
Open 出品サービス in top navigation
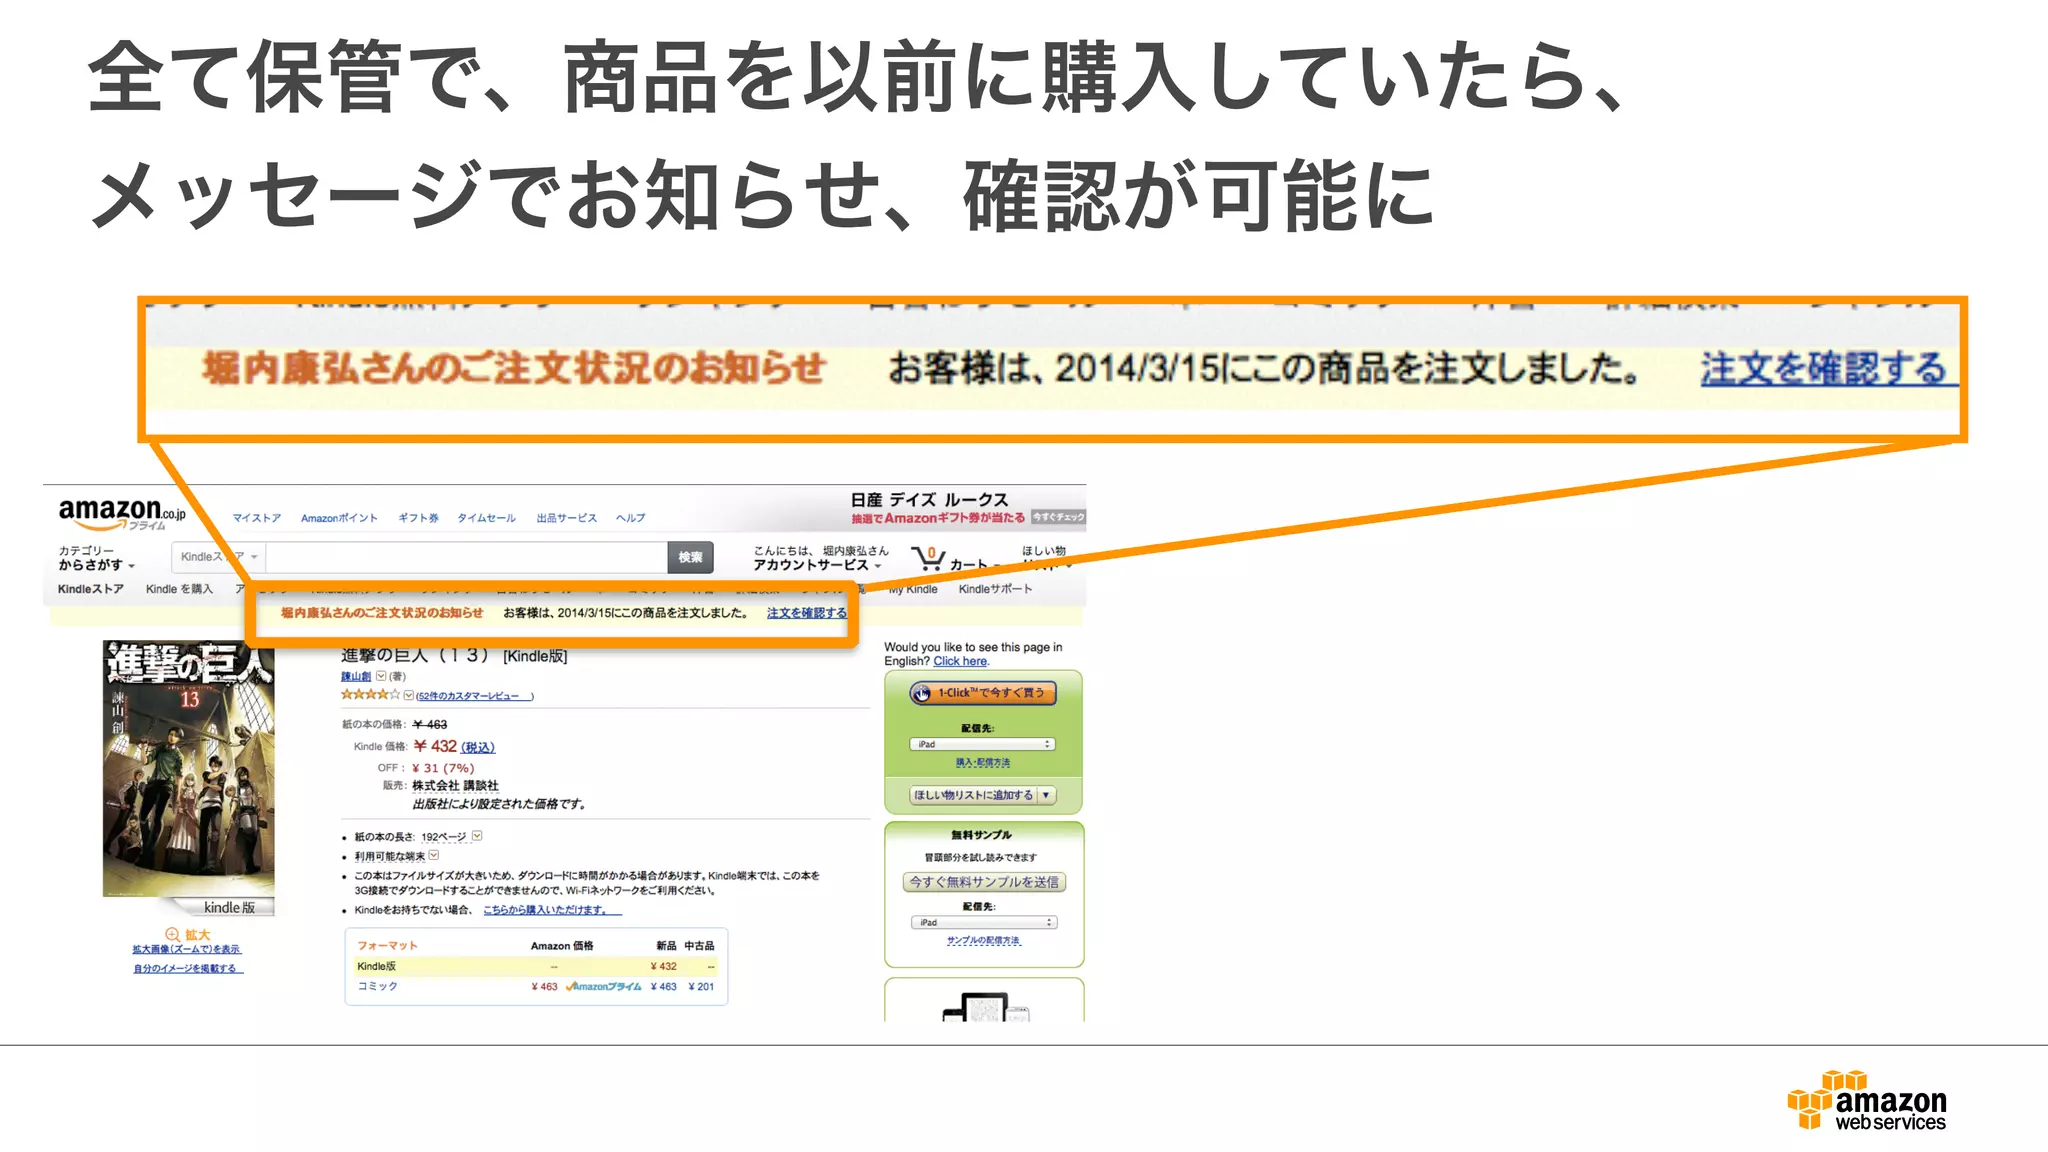[x=566, y=518]
